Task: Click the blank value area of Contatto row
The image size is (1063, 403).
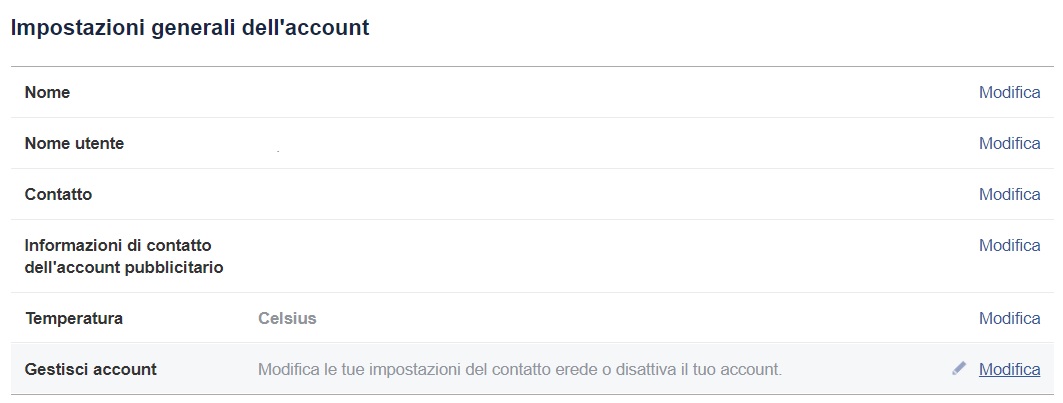Action: click(610, 194)
